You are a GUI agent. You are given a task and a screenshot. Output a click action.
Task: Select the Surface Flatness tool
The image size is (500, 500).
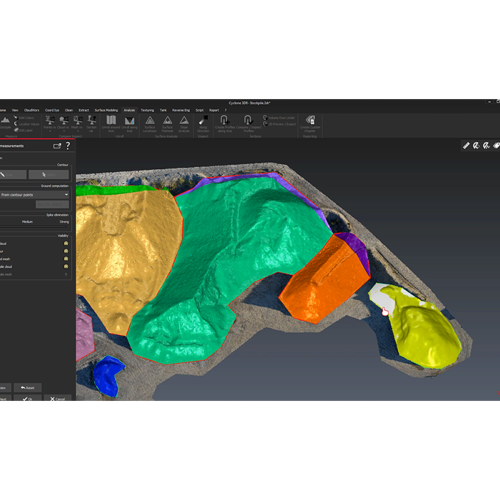(x=167, y=124)
